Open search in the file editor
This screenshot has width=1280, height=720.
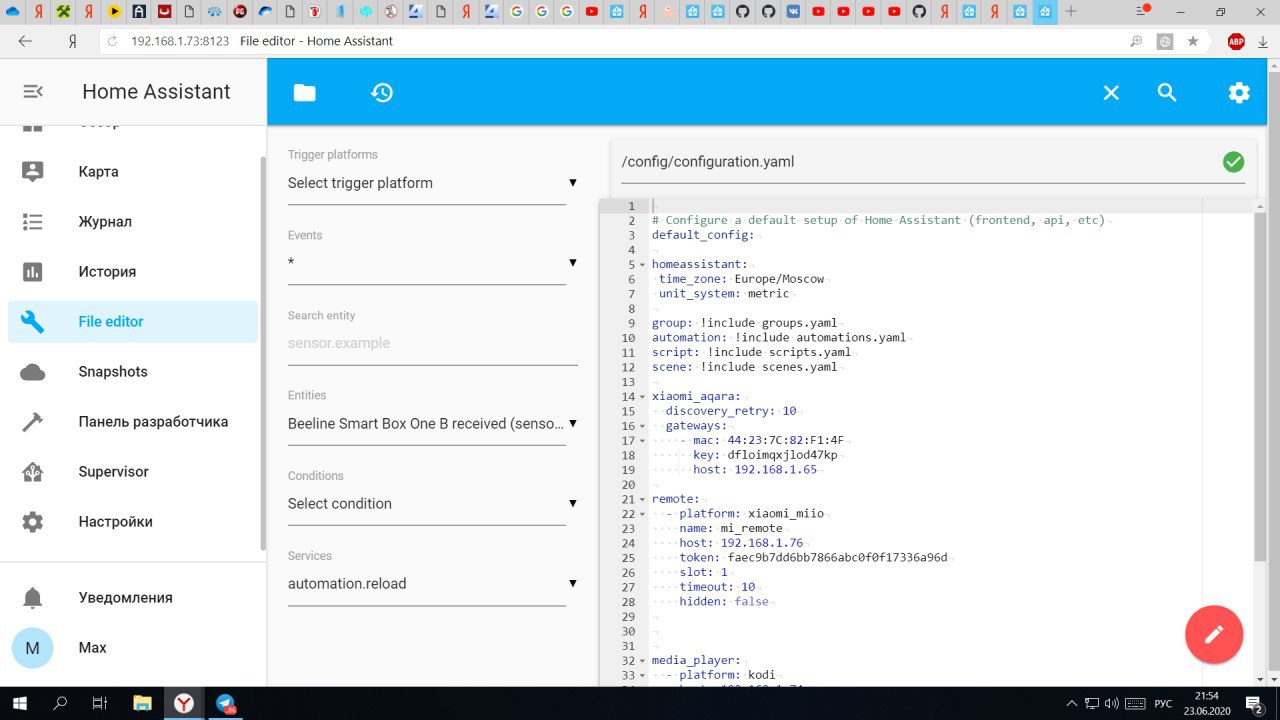tap(1167, 92)
